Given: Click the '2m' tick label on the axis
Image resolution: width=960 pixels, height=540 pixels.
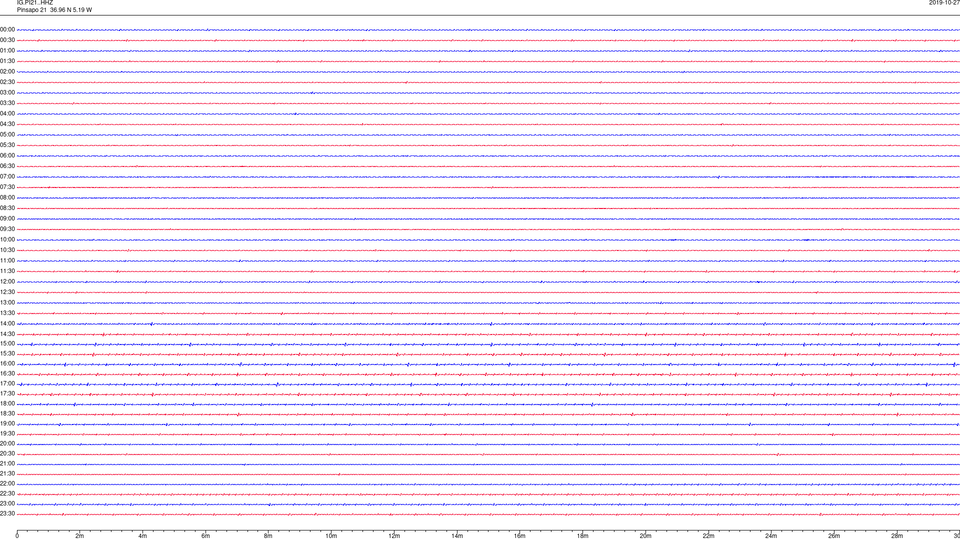Looking at the screenshot, I should point(80,536).
